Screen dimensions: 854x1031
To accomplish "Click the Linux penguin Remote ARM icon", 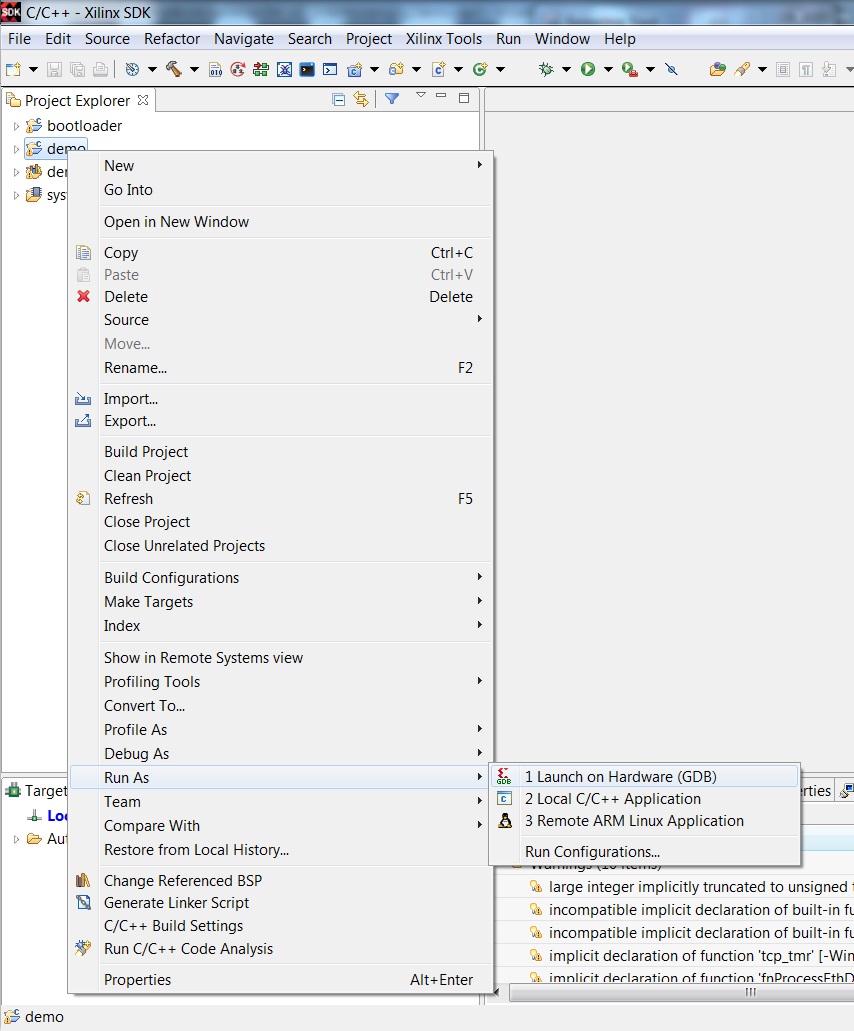I will click(505, 821).
